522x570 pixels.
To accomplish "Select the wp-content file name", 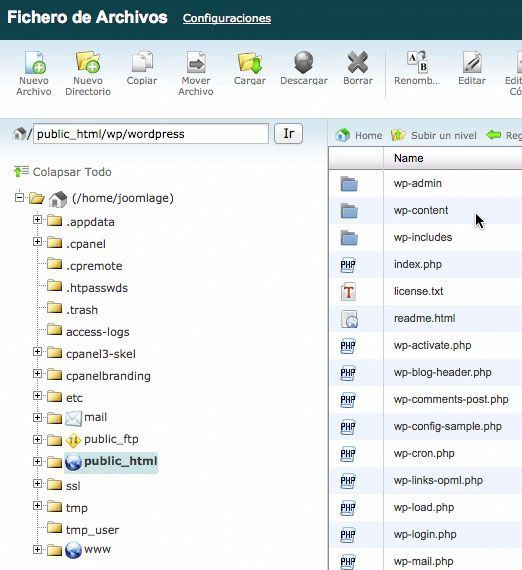I will (421, 210).
